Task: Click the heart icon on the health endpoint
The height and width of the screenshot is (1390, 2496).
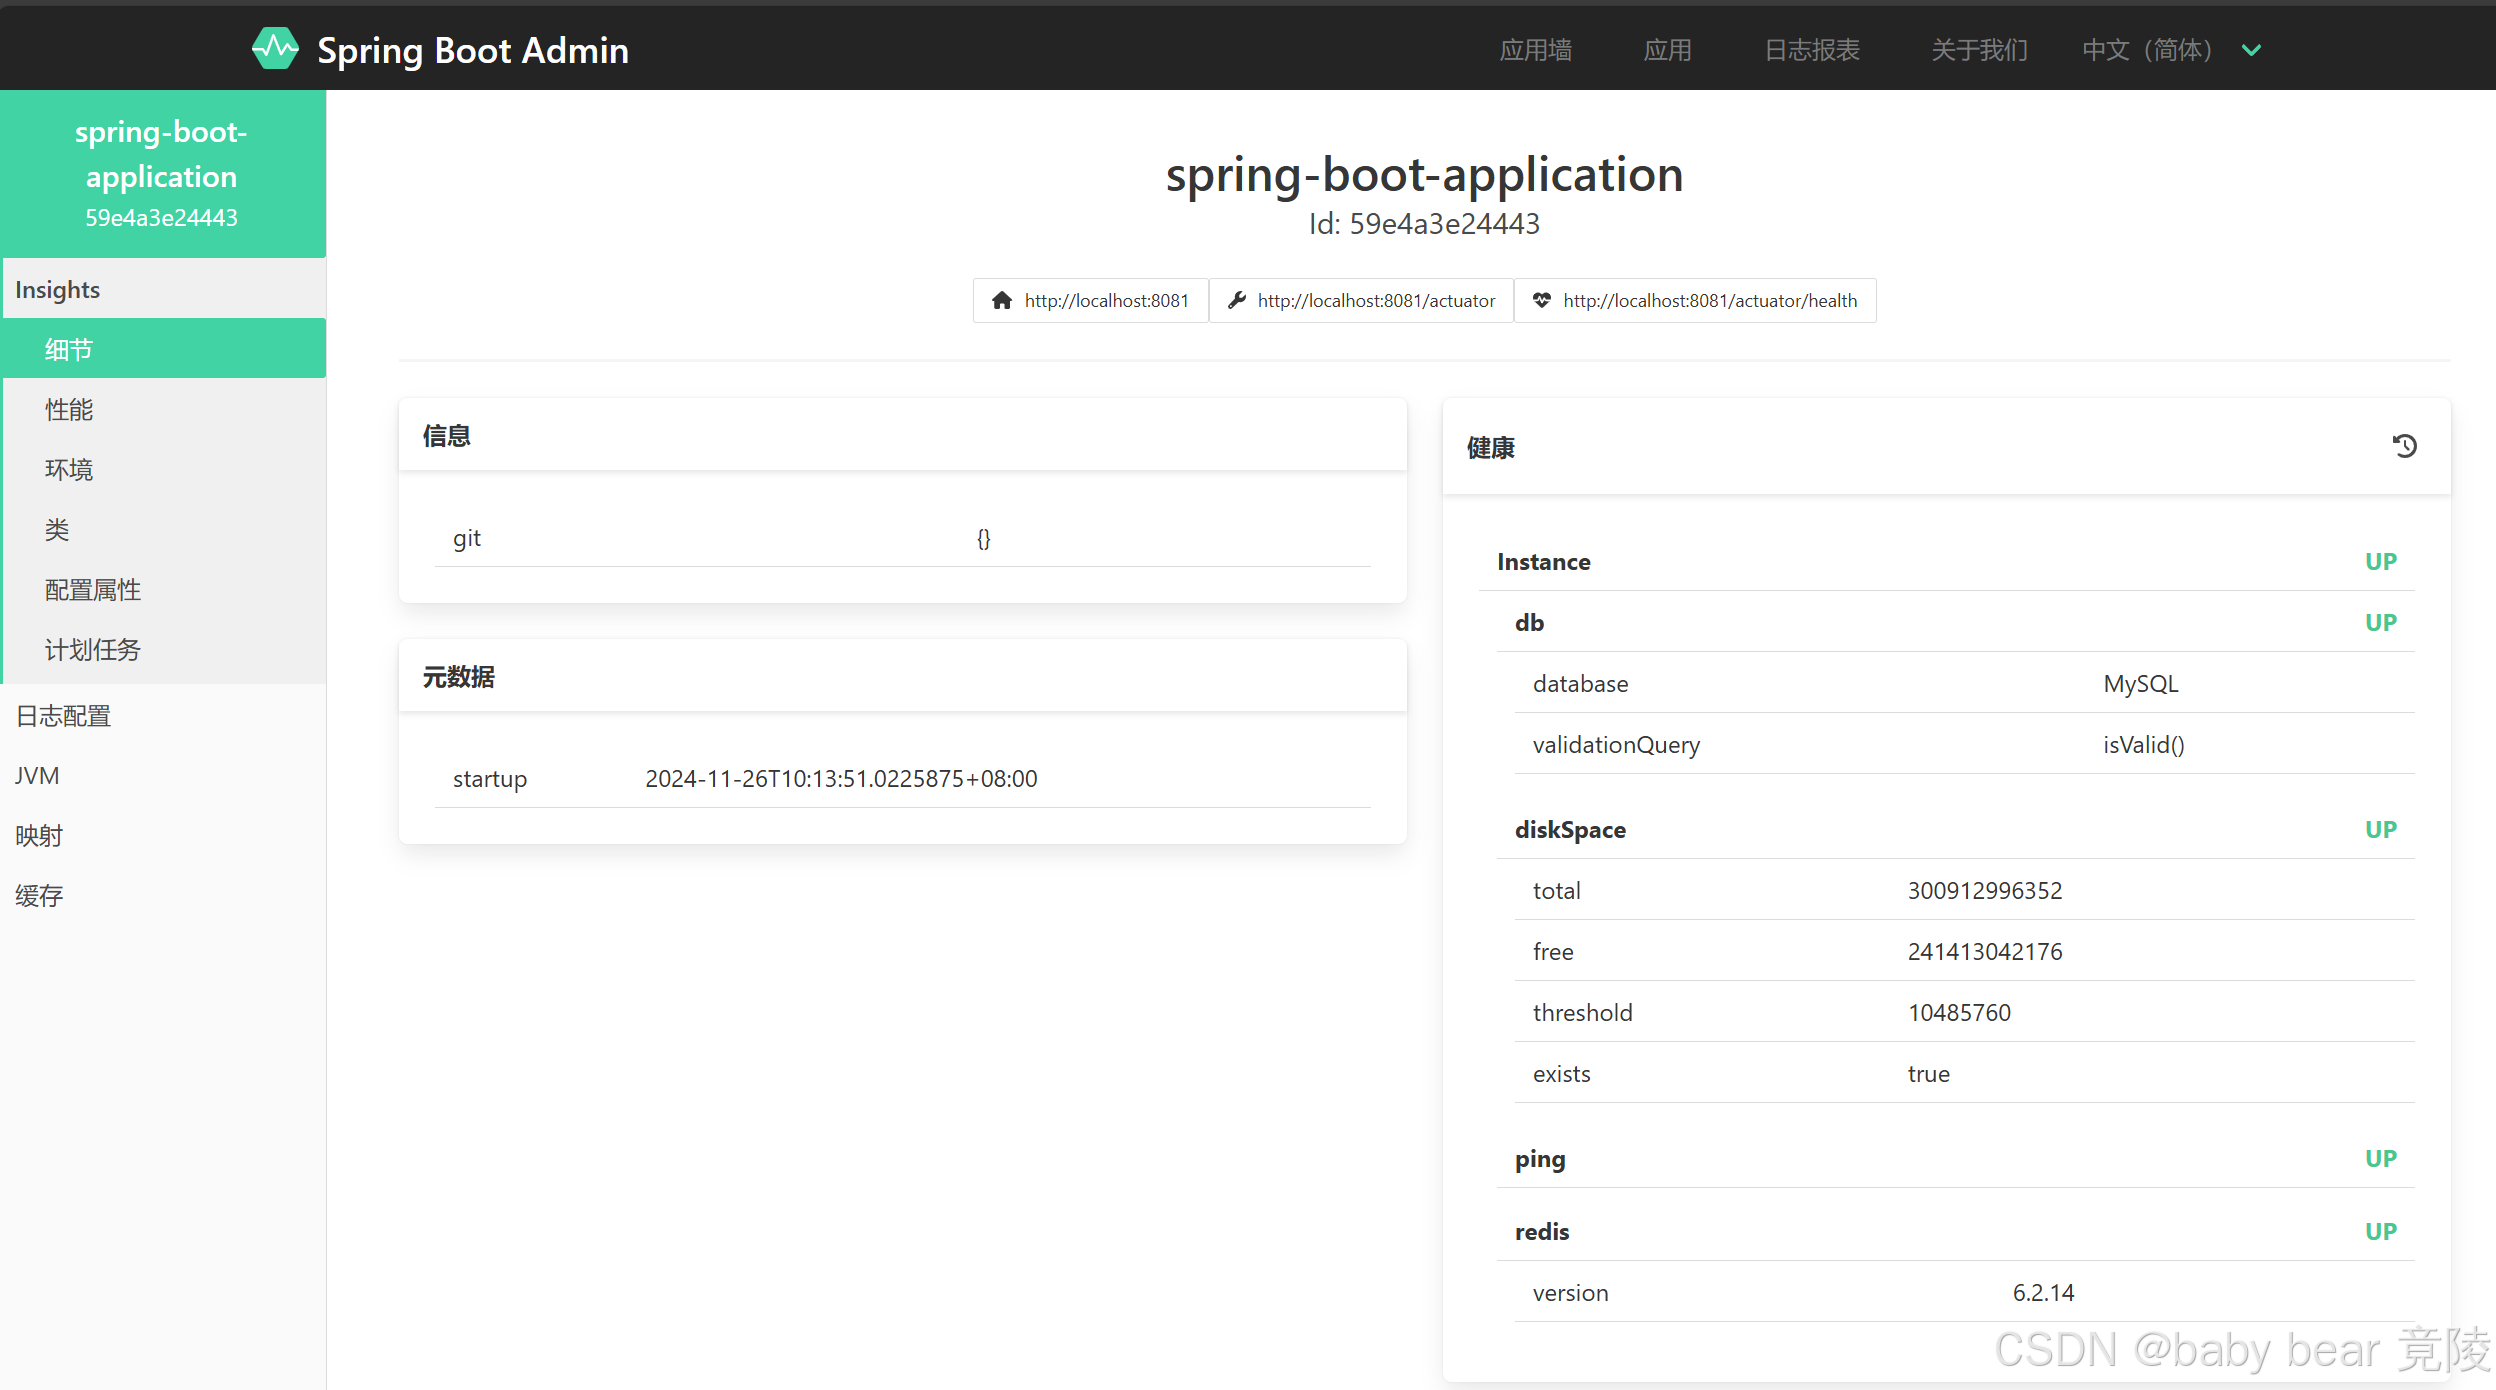Action: [x=1542, y=300]
